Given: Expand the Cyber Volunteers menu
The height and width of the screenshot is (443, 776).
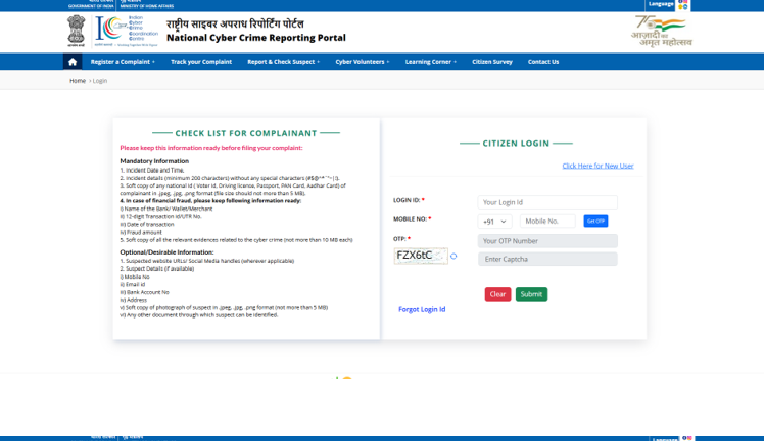Looking at the screenshot, I should pos(362,62).
